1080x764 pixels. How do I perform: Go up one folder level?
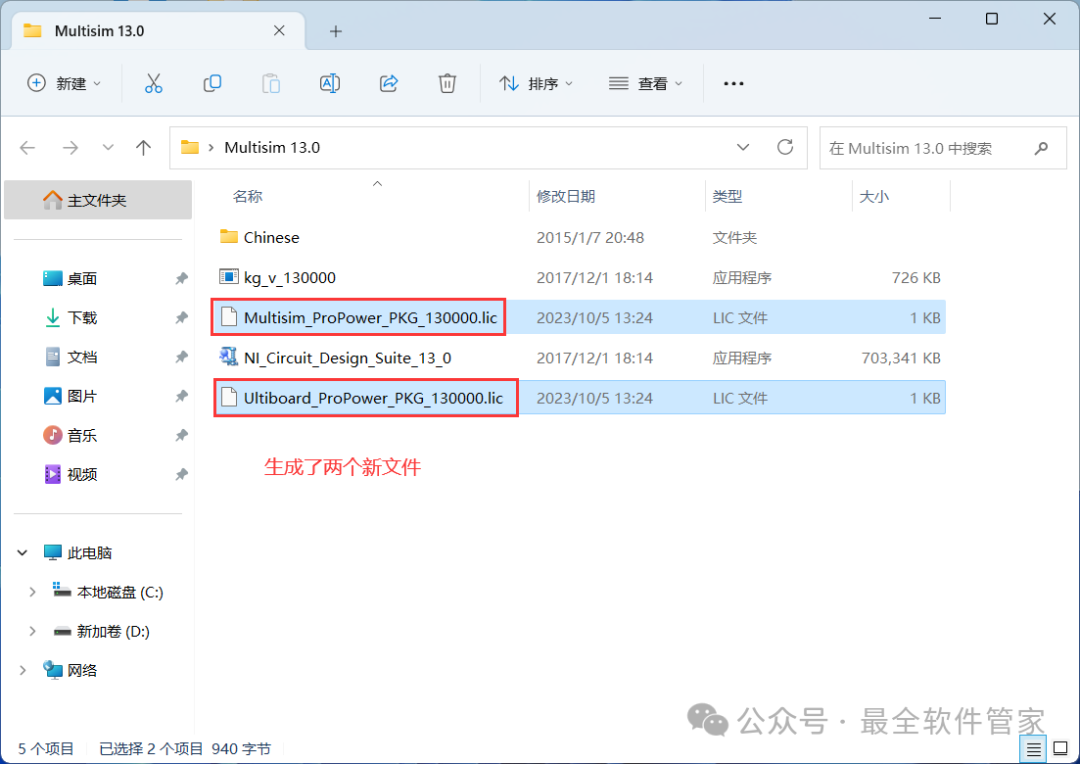(143, 147)
